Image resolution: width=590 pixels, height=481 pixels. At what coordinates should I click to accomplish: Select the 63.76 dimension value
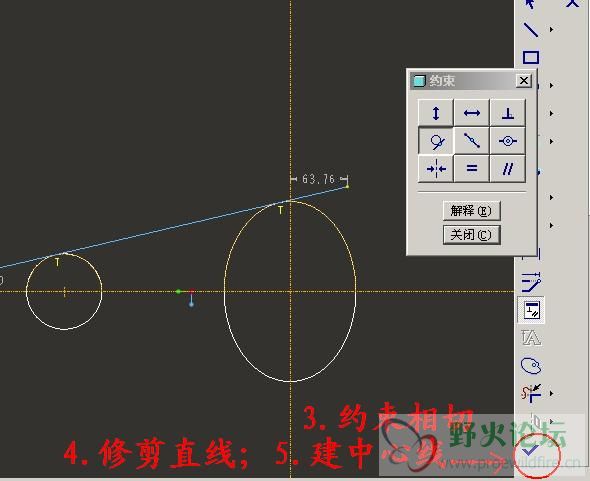click(x=318, y=179)
